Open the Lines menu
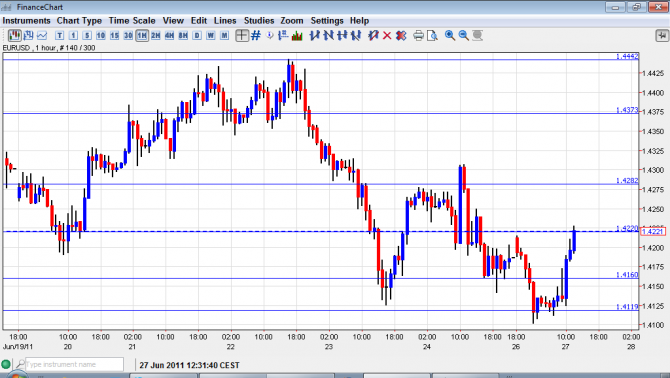 pyautogui.click(x=225, y=21)
